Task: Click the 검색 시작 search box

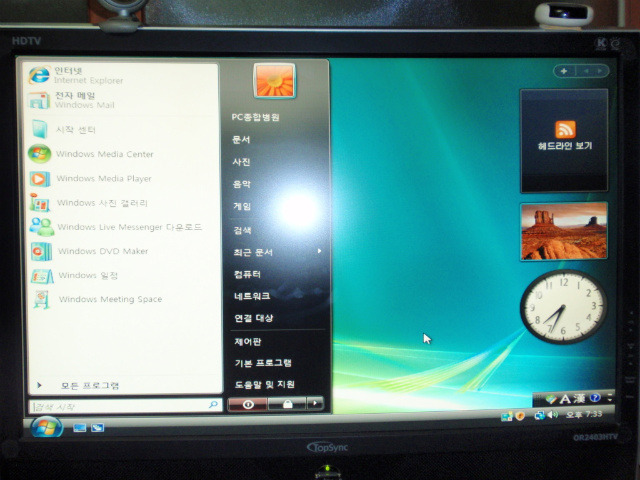Action: coord(125,406)
